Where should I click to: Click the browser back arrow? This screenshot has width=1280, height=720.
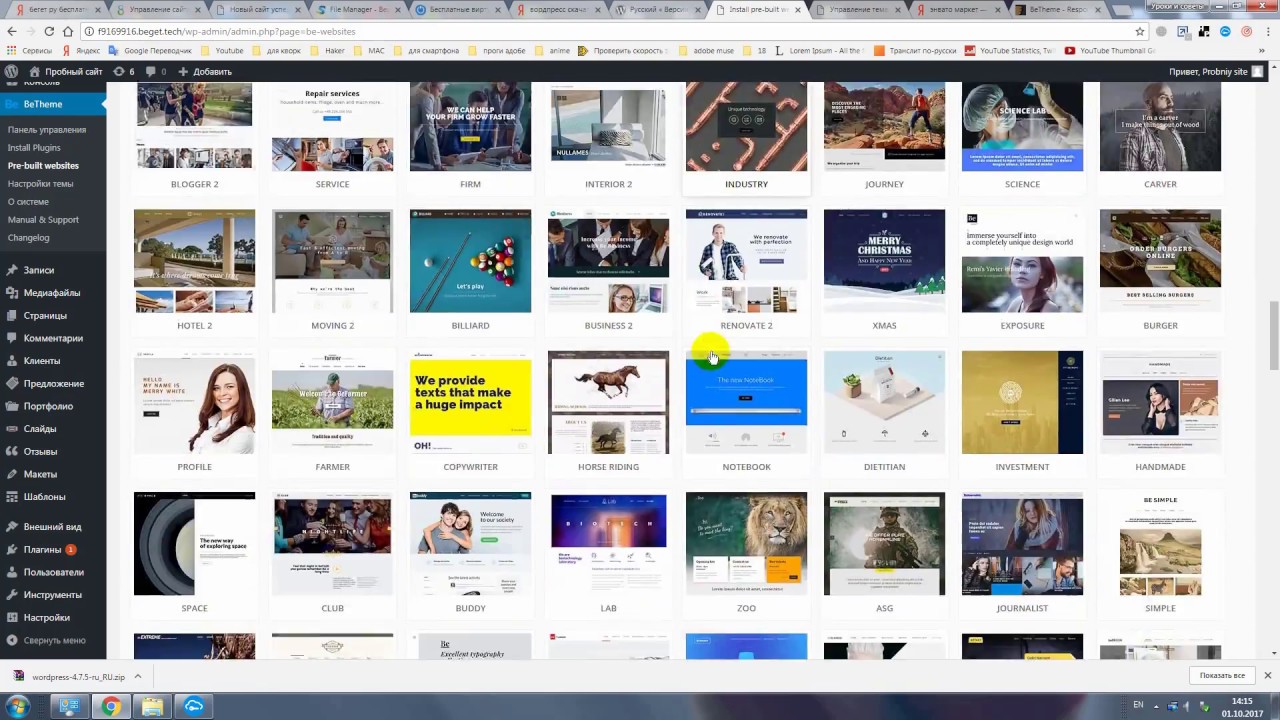point(12,31)
